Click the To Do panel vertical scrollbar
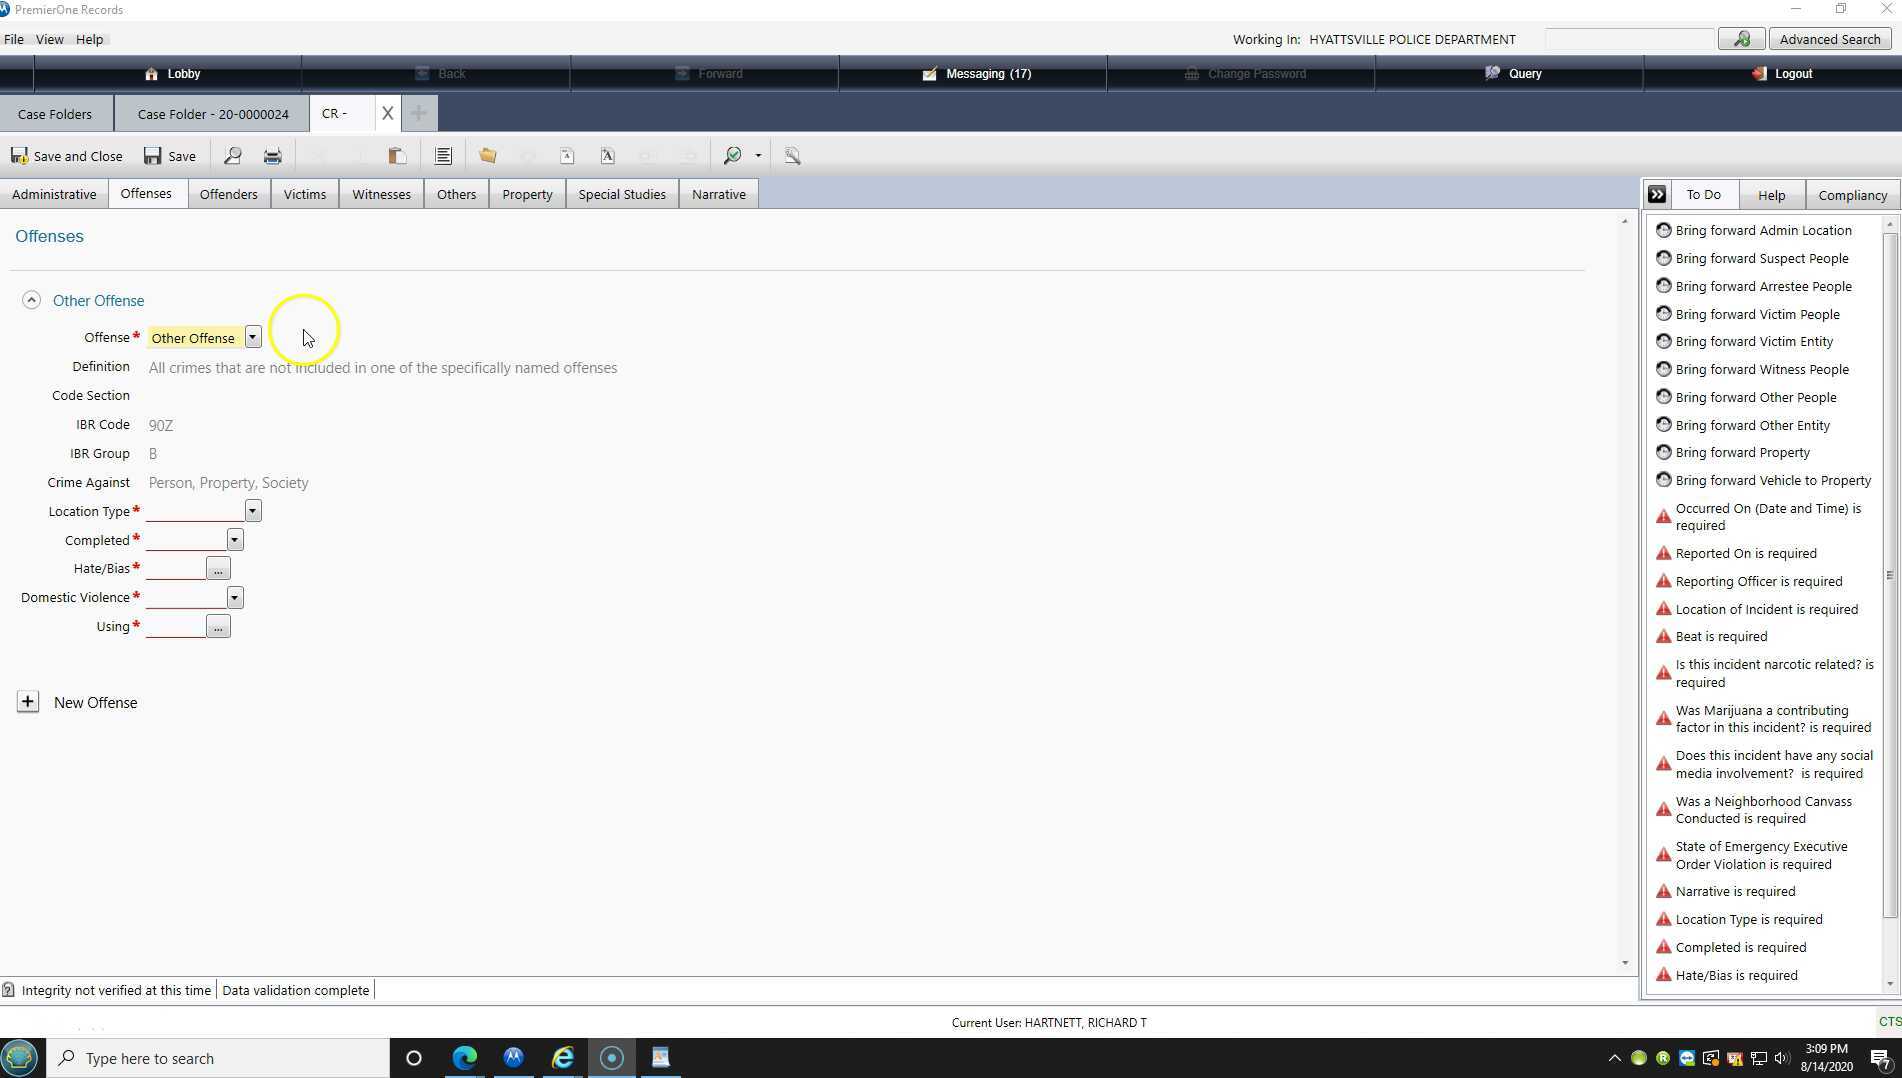This screenshot has height=1078, width=1902. (1889, 575)
